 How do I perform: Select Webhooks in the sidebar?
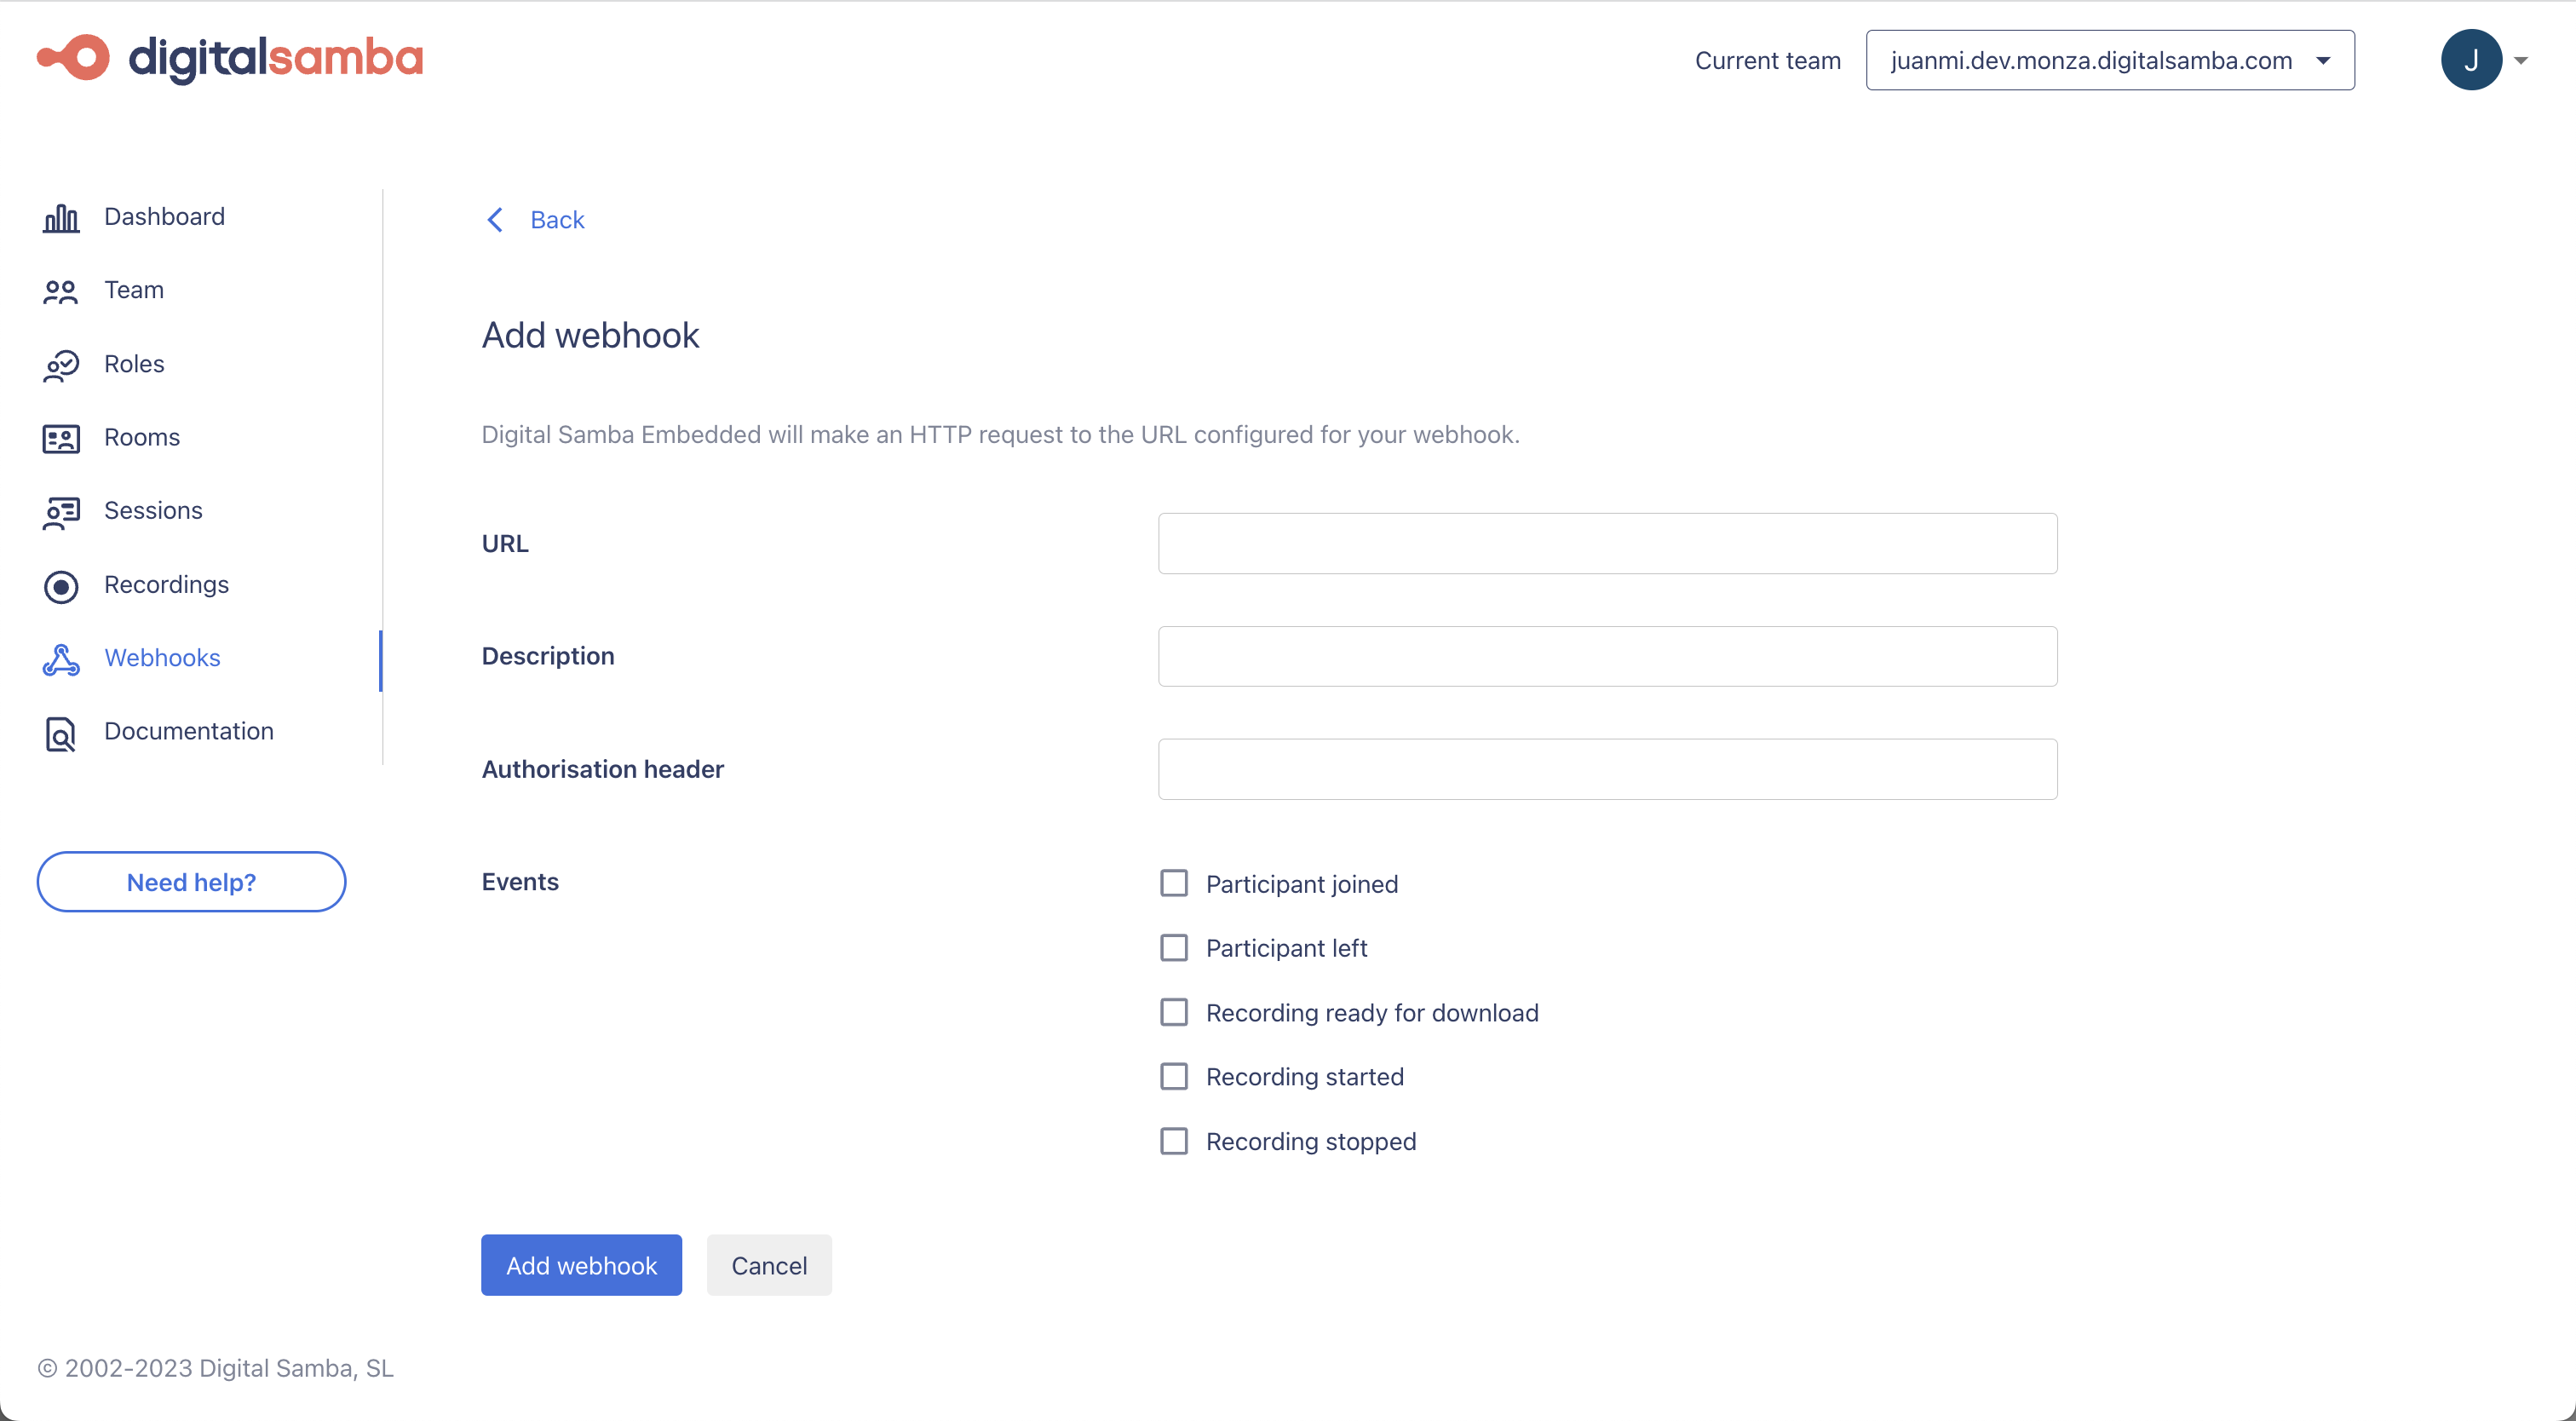(162, 658)
